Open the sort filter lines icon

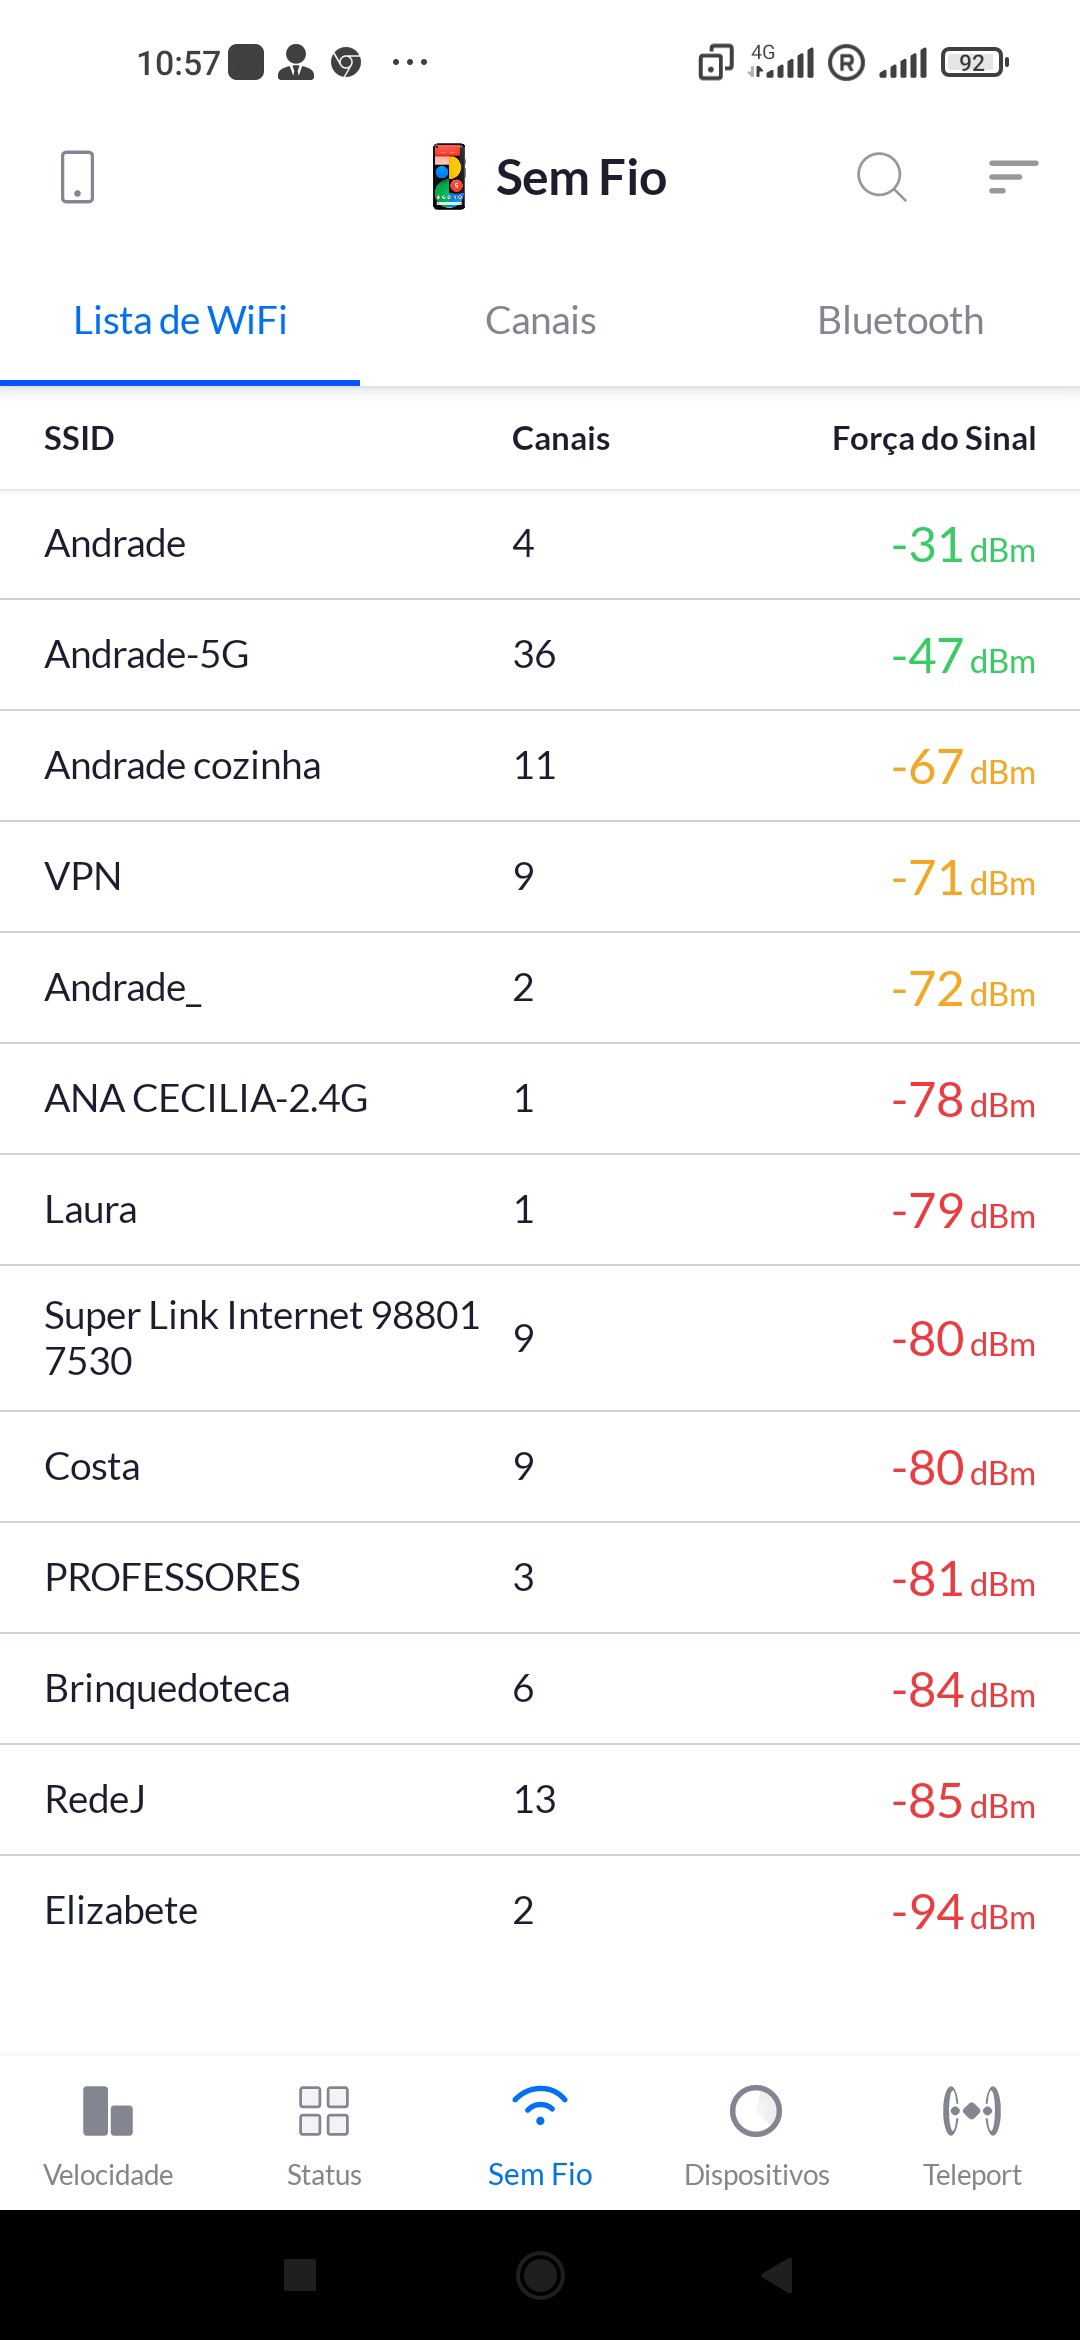pyautogui.click(x=1012, y=177)
